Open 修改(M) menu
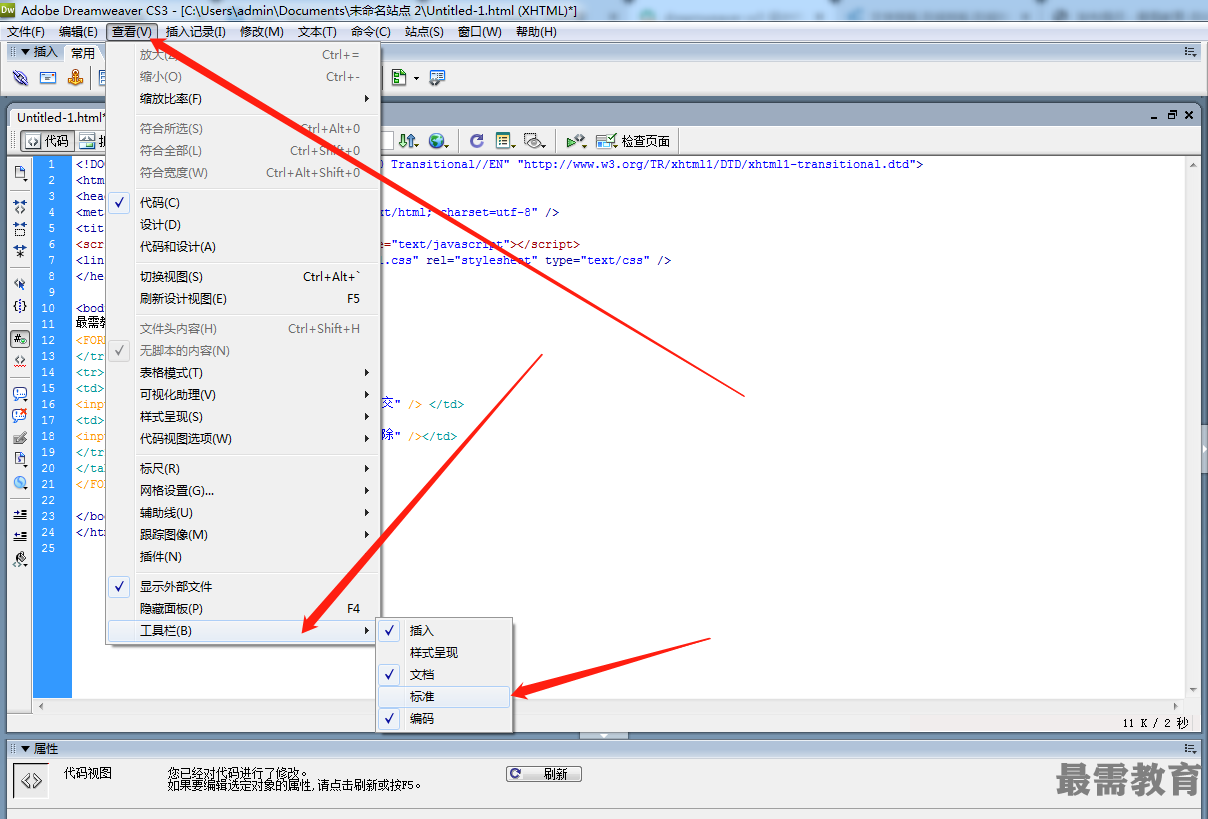Screen dimensions: 1208x819 tap(261, 31)
